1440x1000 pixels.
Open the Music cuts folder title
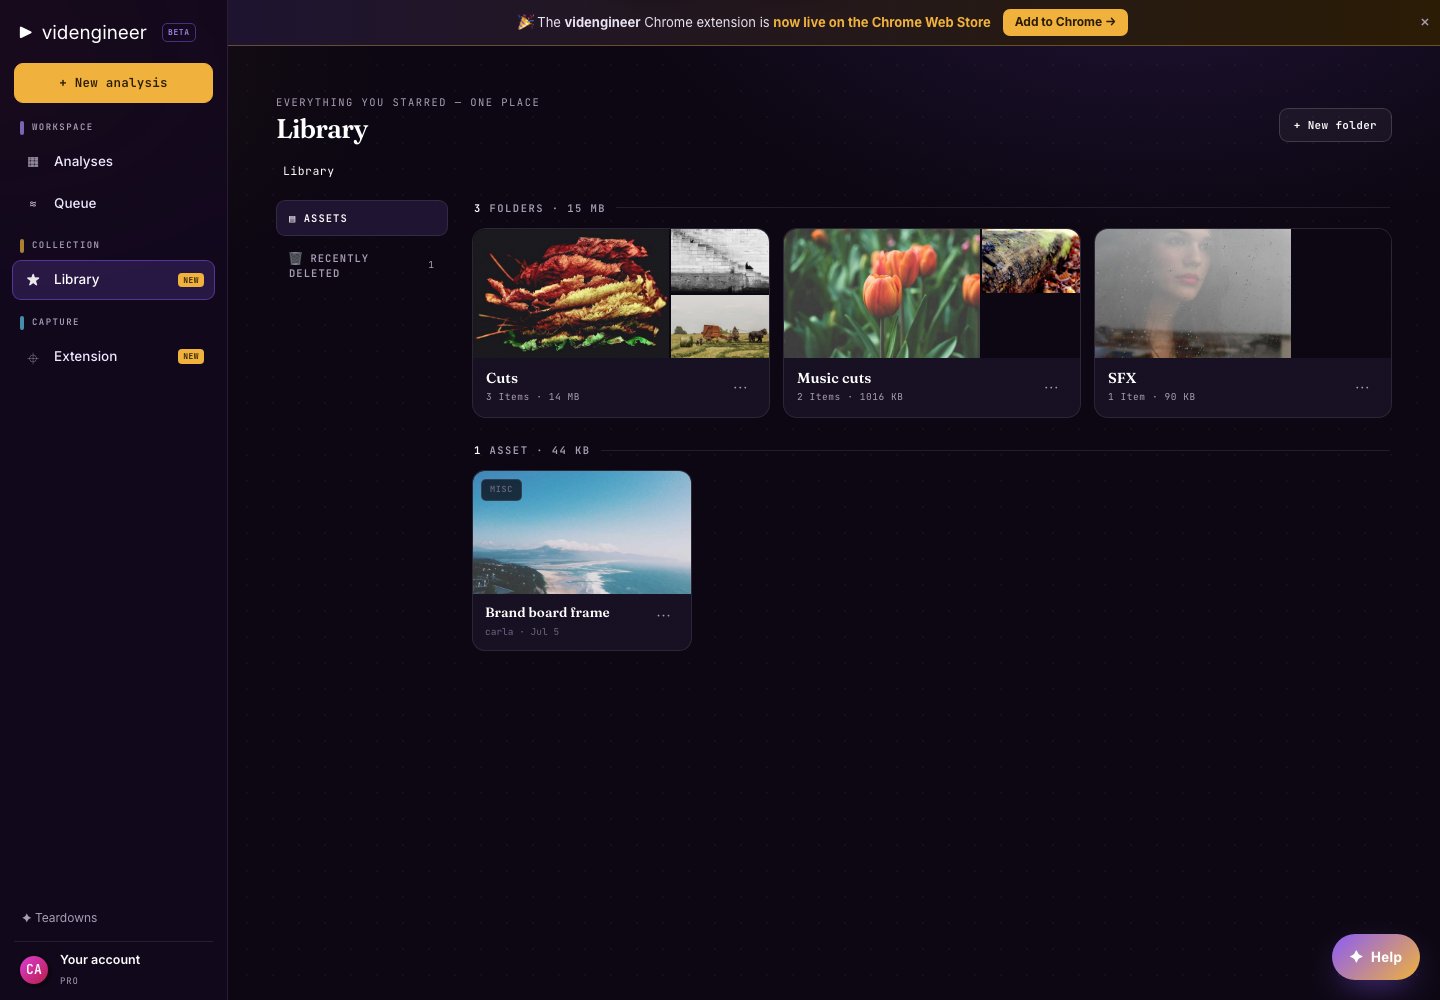coord(834,378)
